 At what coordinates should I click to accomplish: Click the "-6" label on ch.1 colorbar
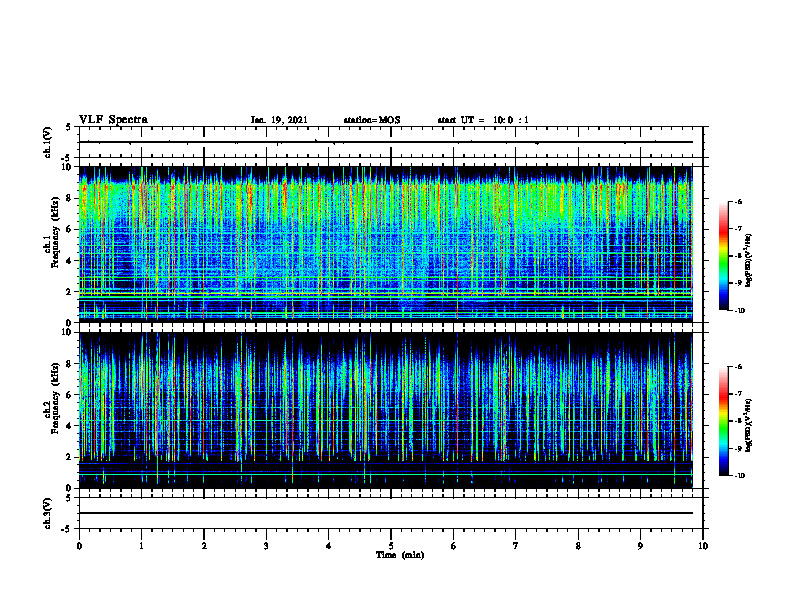(738, 202)
